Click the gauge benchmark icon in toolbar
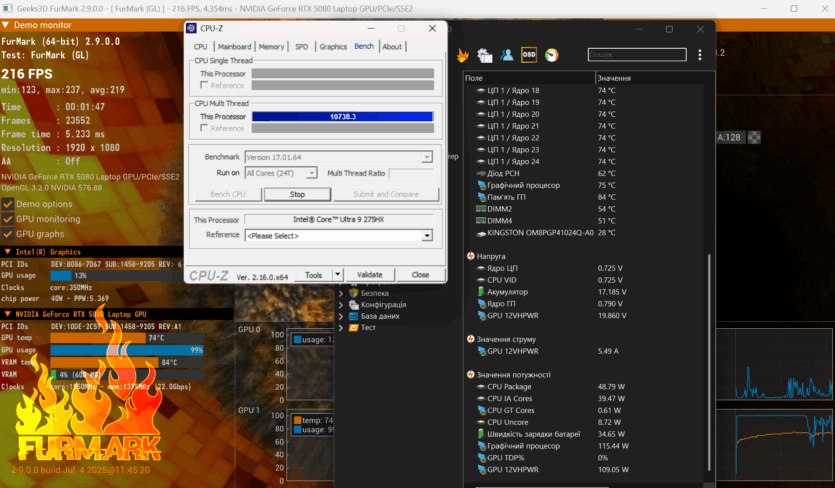This screenshot has width=835, height=488. click(x=551, y=55)
